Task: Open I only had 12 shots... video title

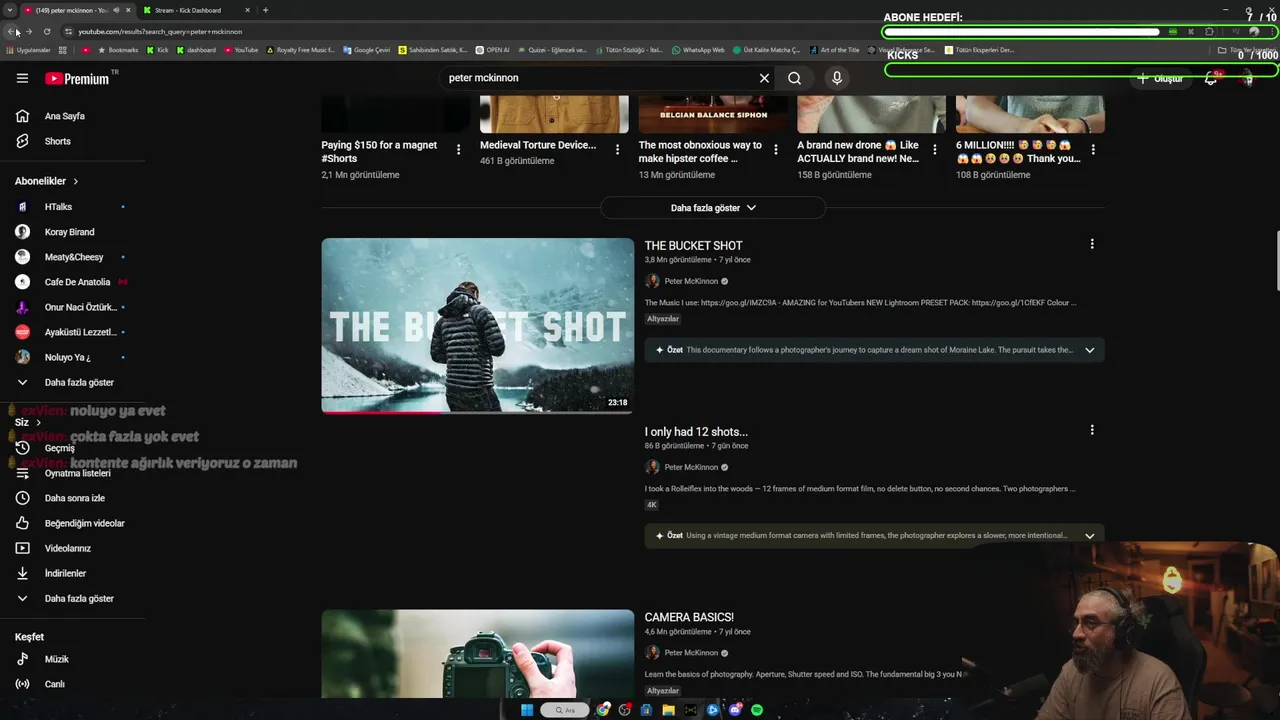Action: click(x=696, y=432)
